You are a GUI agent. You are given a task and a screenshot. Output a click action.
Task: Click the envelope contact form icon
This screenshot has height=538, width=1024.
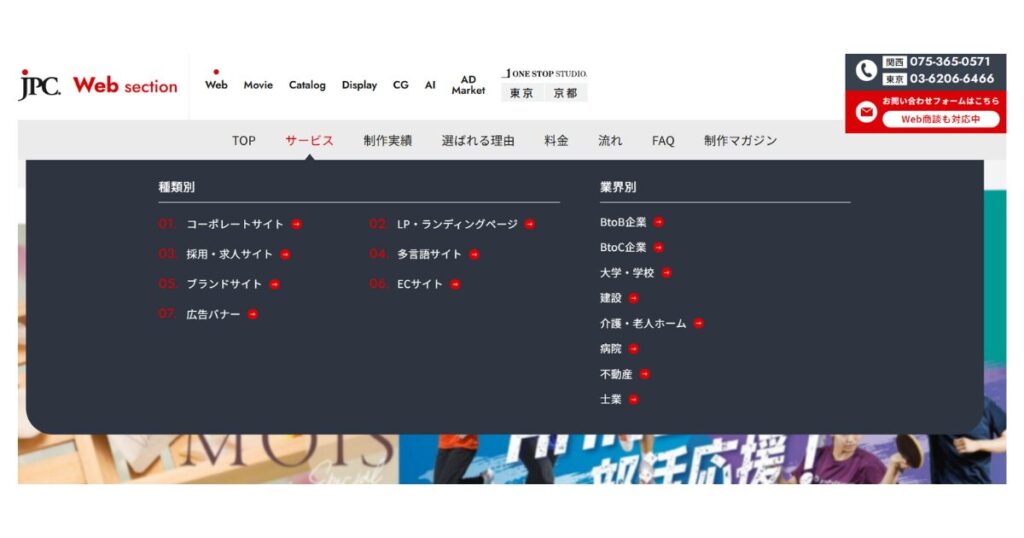[866, 112]
